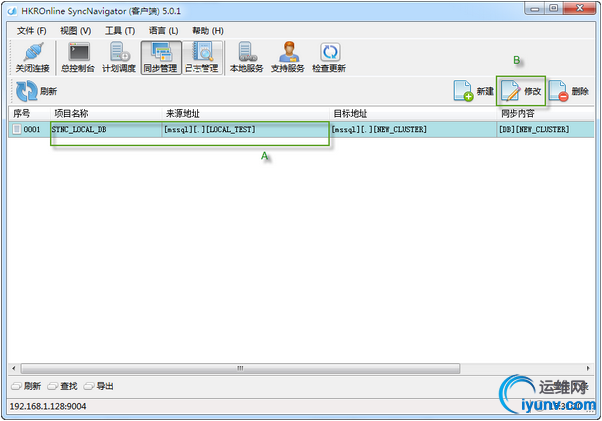Sort by the 序号 column header

click(x=29, y=114)
